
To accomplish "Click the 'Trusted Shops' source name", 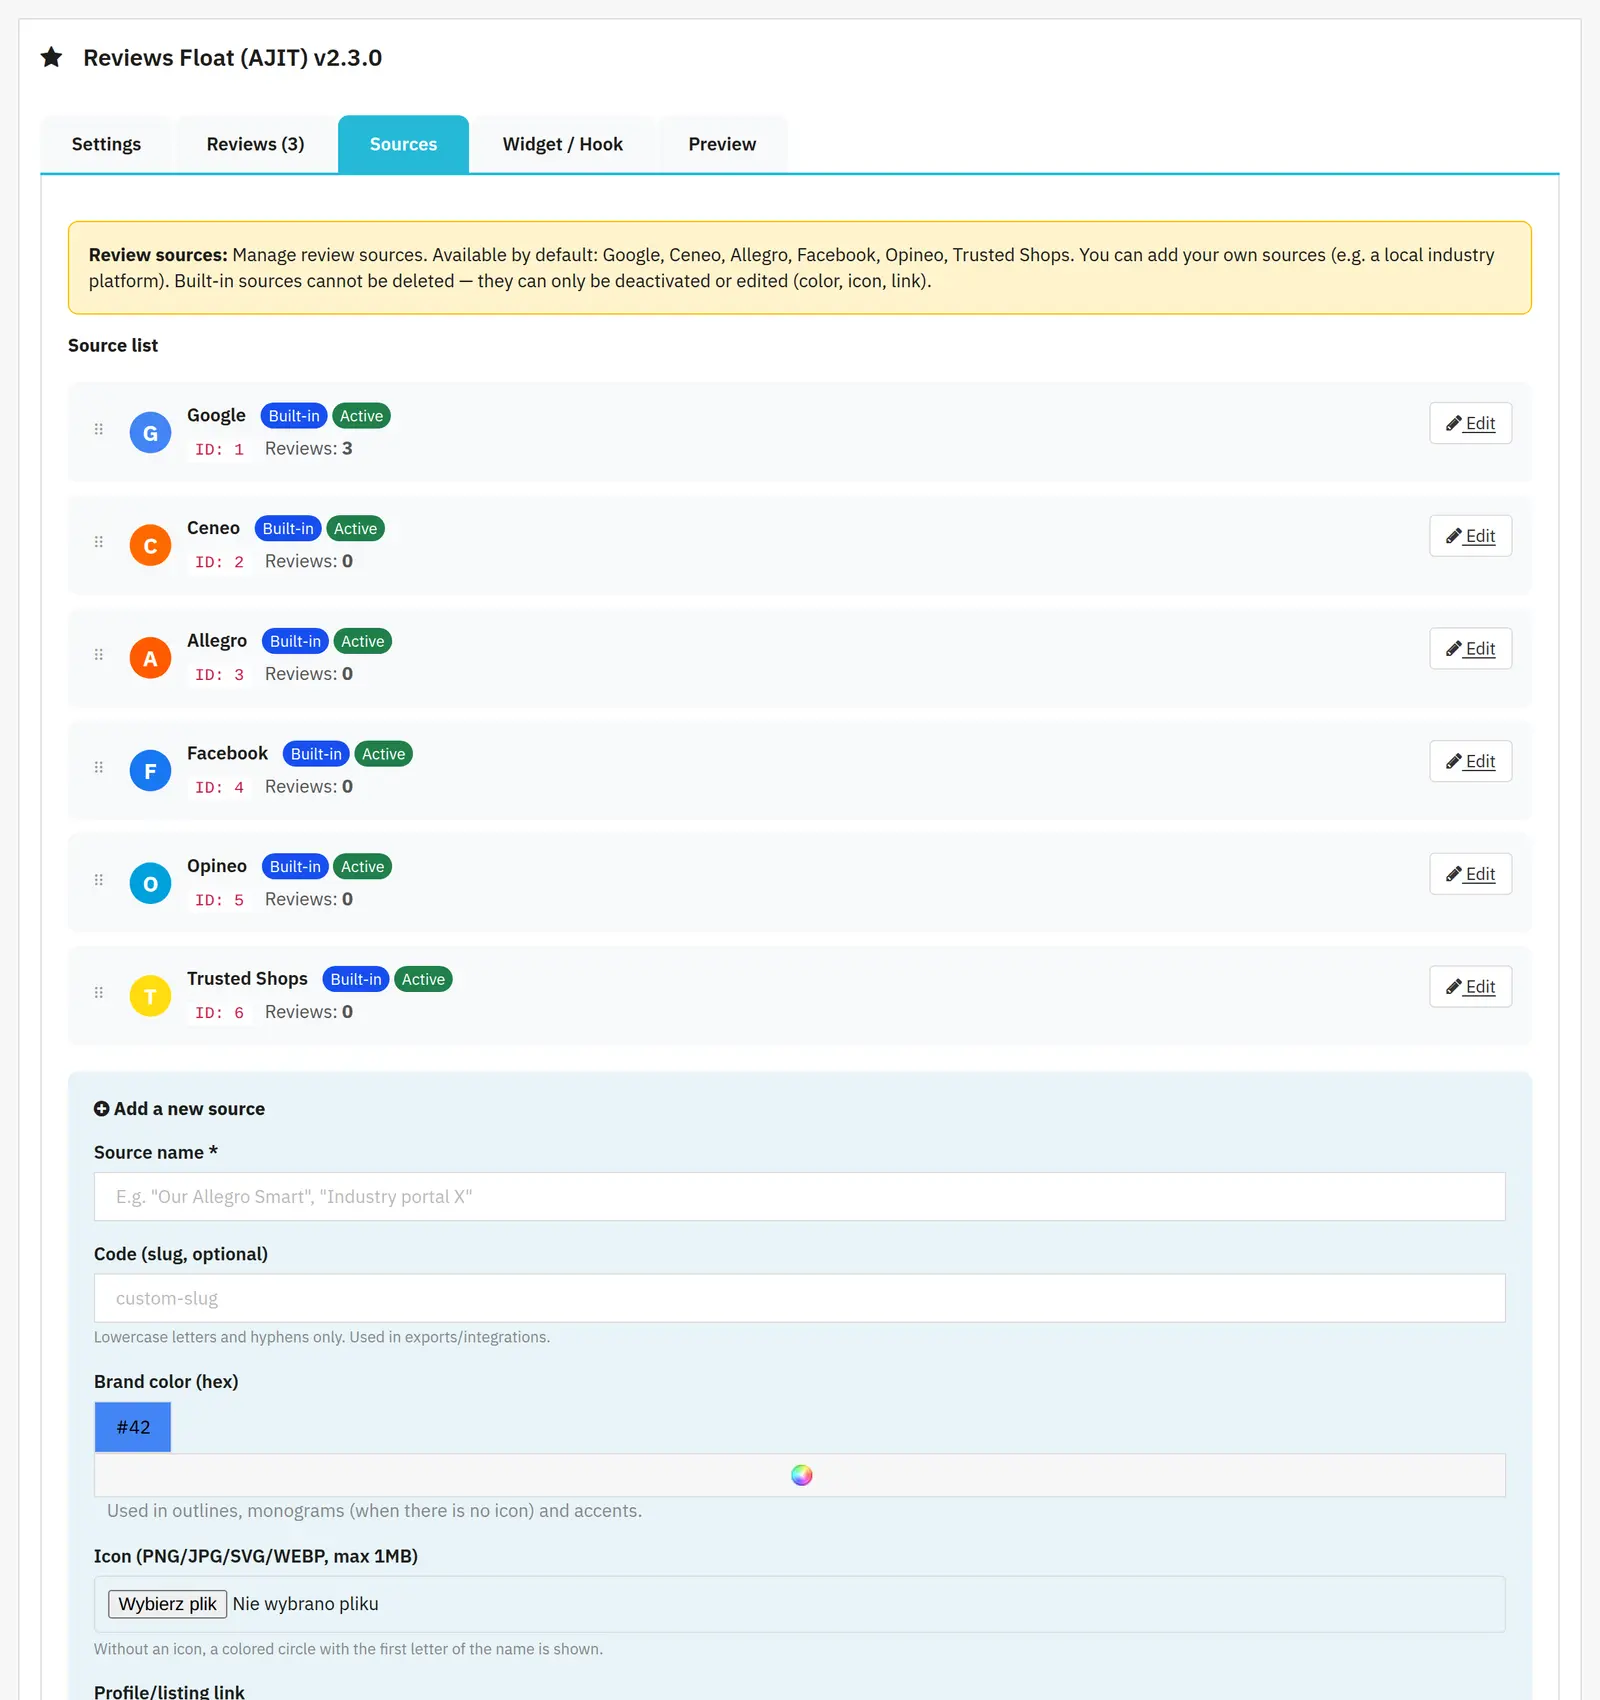I will click(x=247, y=978).
